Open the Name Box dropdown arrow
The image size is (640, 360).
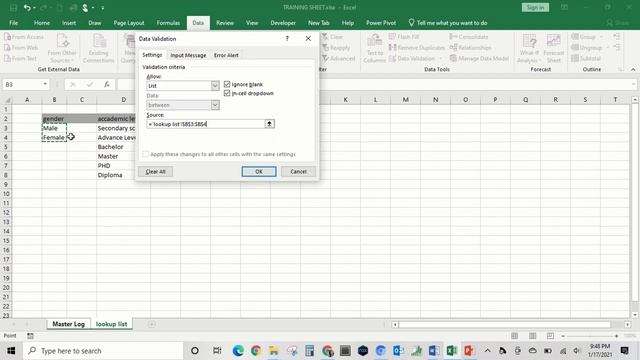click(45, 84)
